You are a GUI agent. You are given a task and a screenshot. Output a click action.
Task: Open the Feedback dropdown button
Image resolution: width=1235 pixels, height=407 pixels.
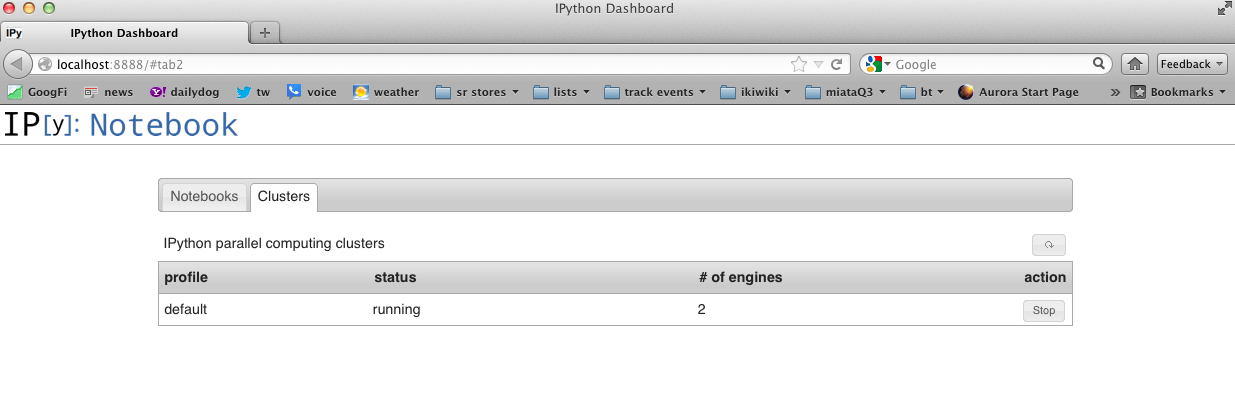tap(1192, 64)
